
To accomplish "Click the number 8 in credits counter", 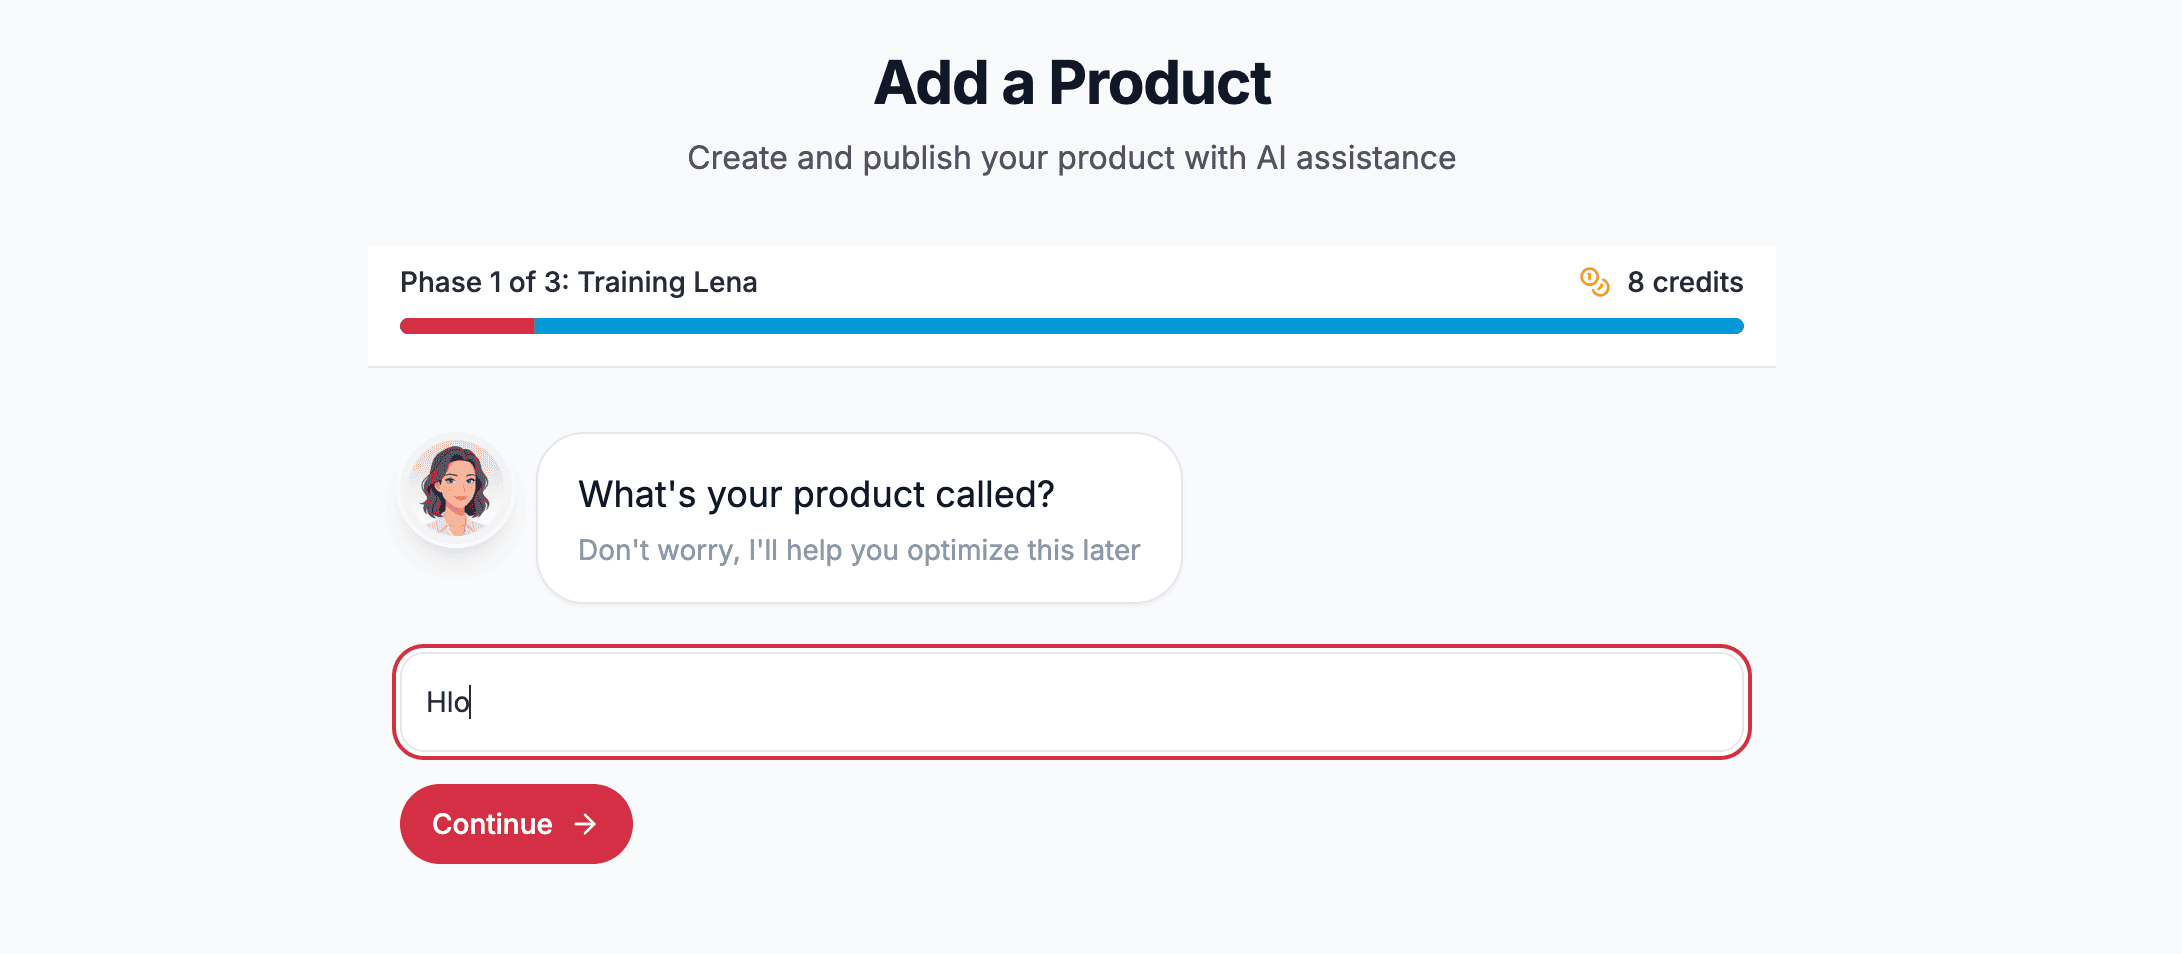I will [1635, 282].
